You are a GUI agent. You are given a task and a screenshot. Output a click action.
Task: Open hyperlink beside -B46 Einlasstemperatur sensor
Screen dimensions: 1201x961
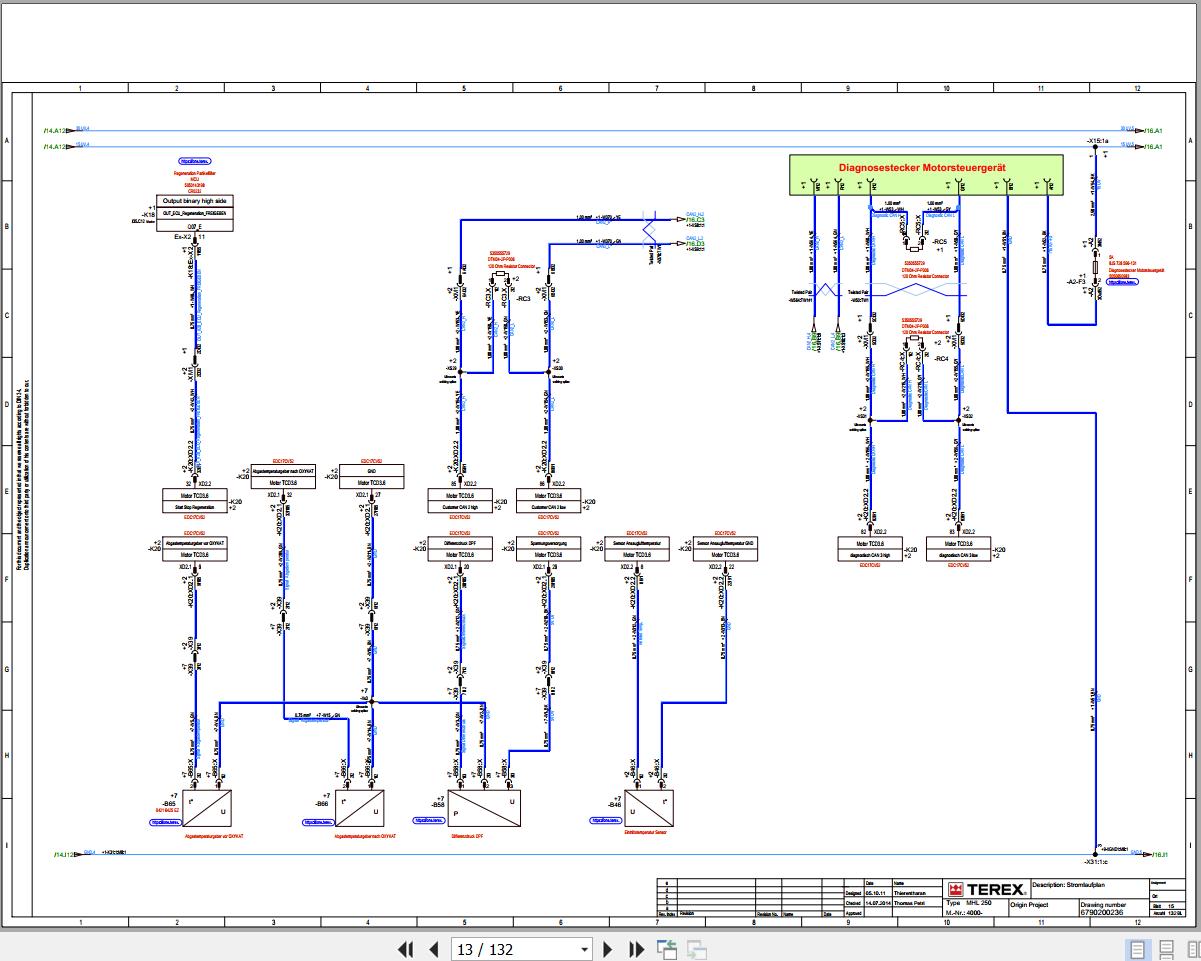pos(604,820)
